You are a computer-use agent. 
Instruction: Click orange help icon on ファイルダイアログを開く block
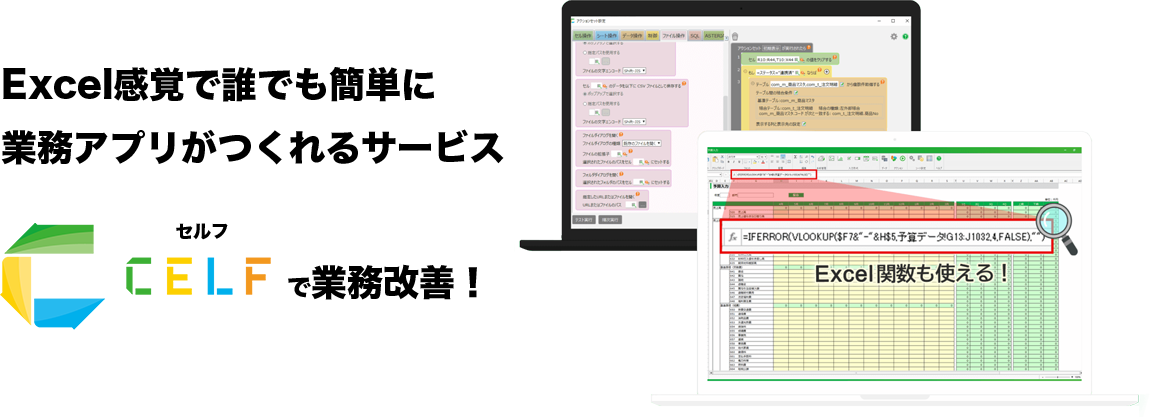pos(621,135)
